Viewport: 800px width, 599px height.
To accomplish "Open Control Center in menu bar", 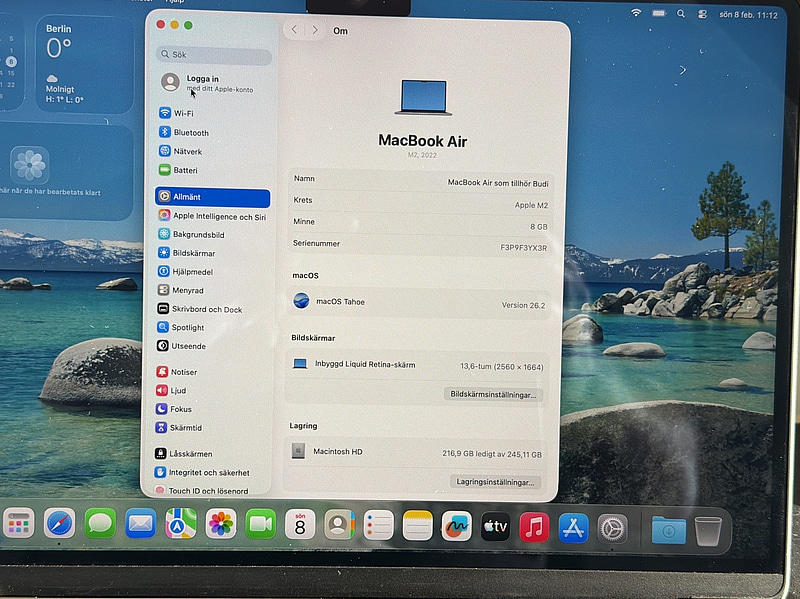I will 702,14.
